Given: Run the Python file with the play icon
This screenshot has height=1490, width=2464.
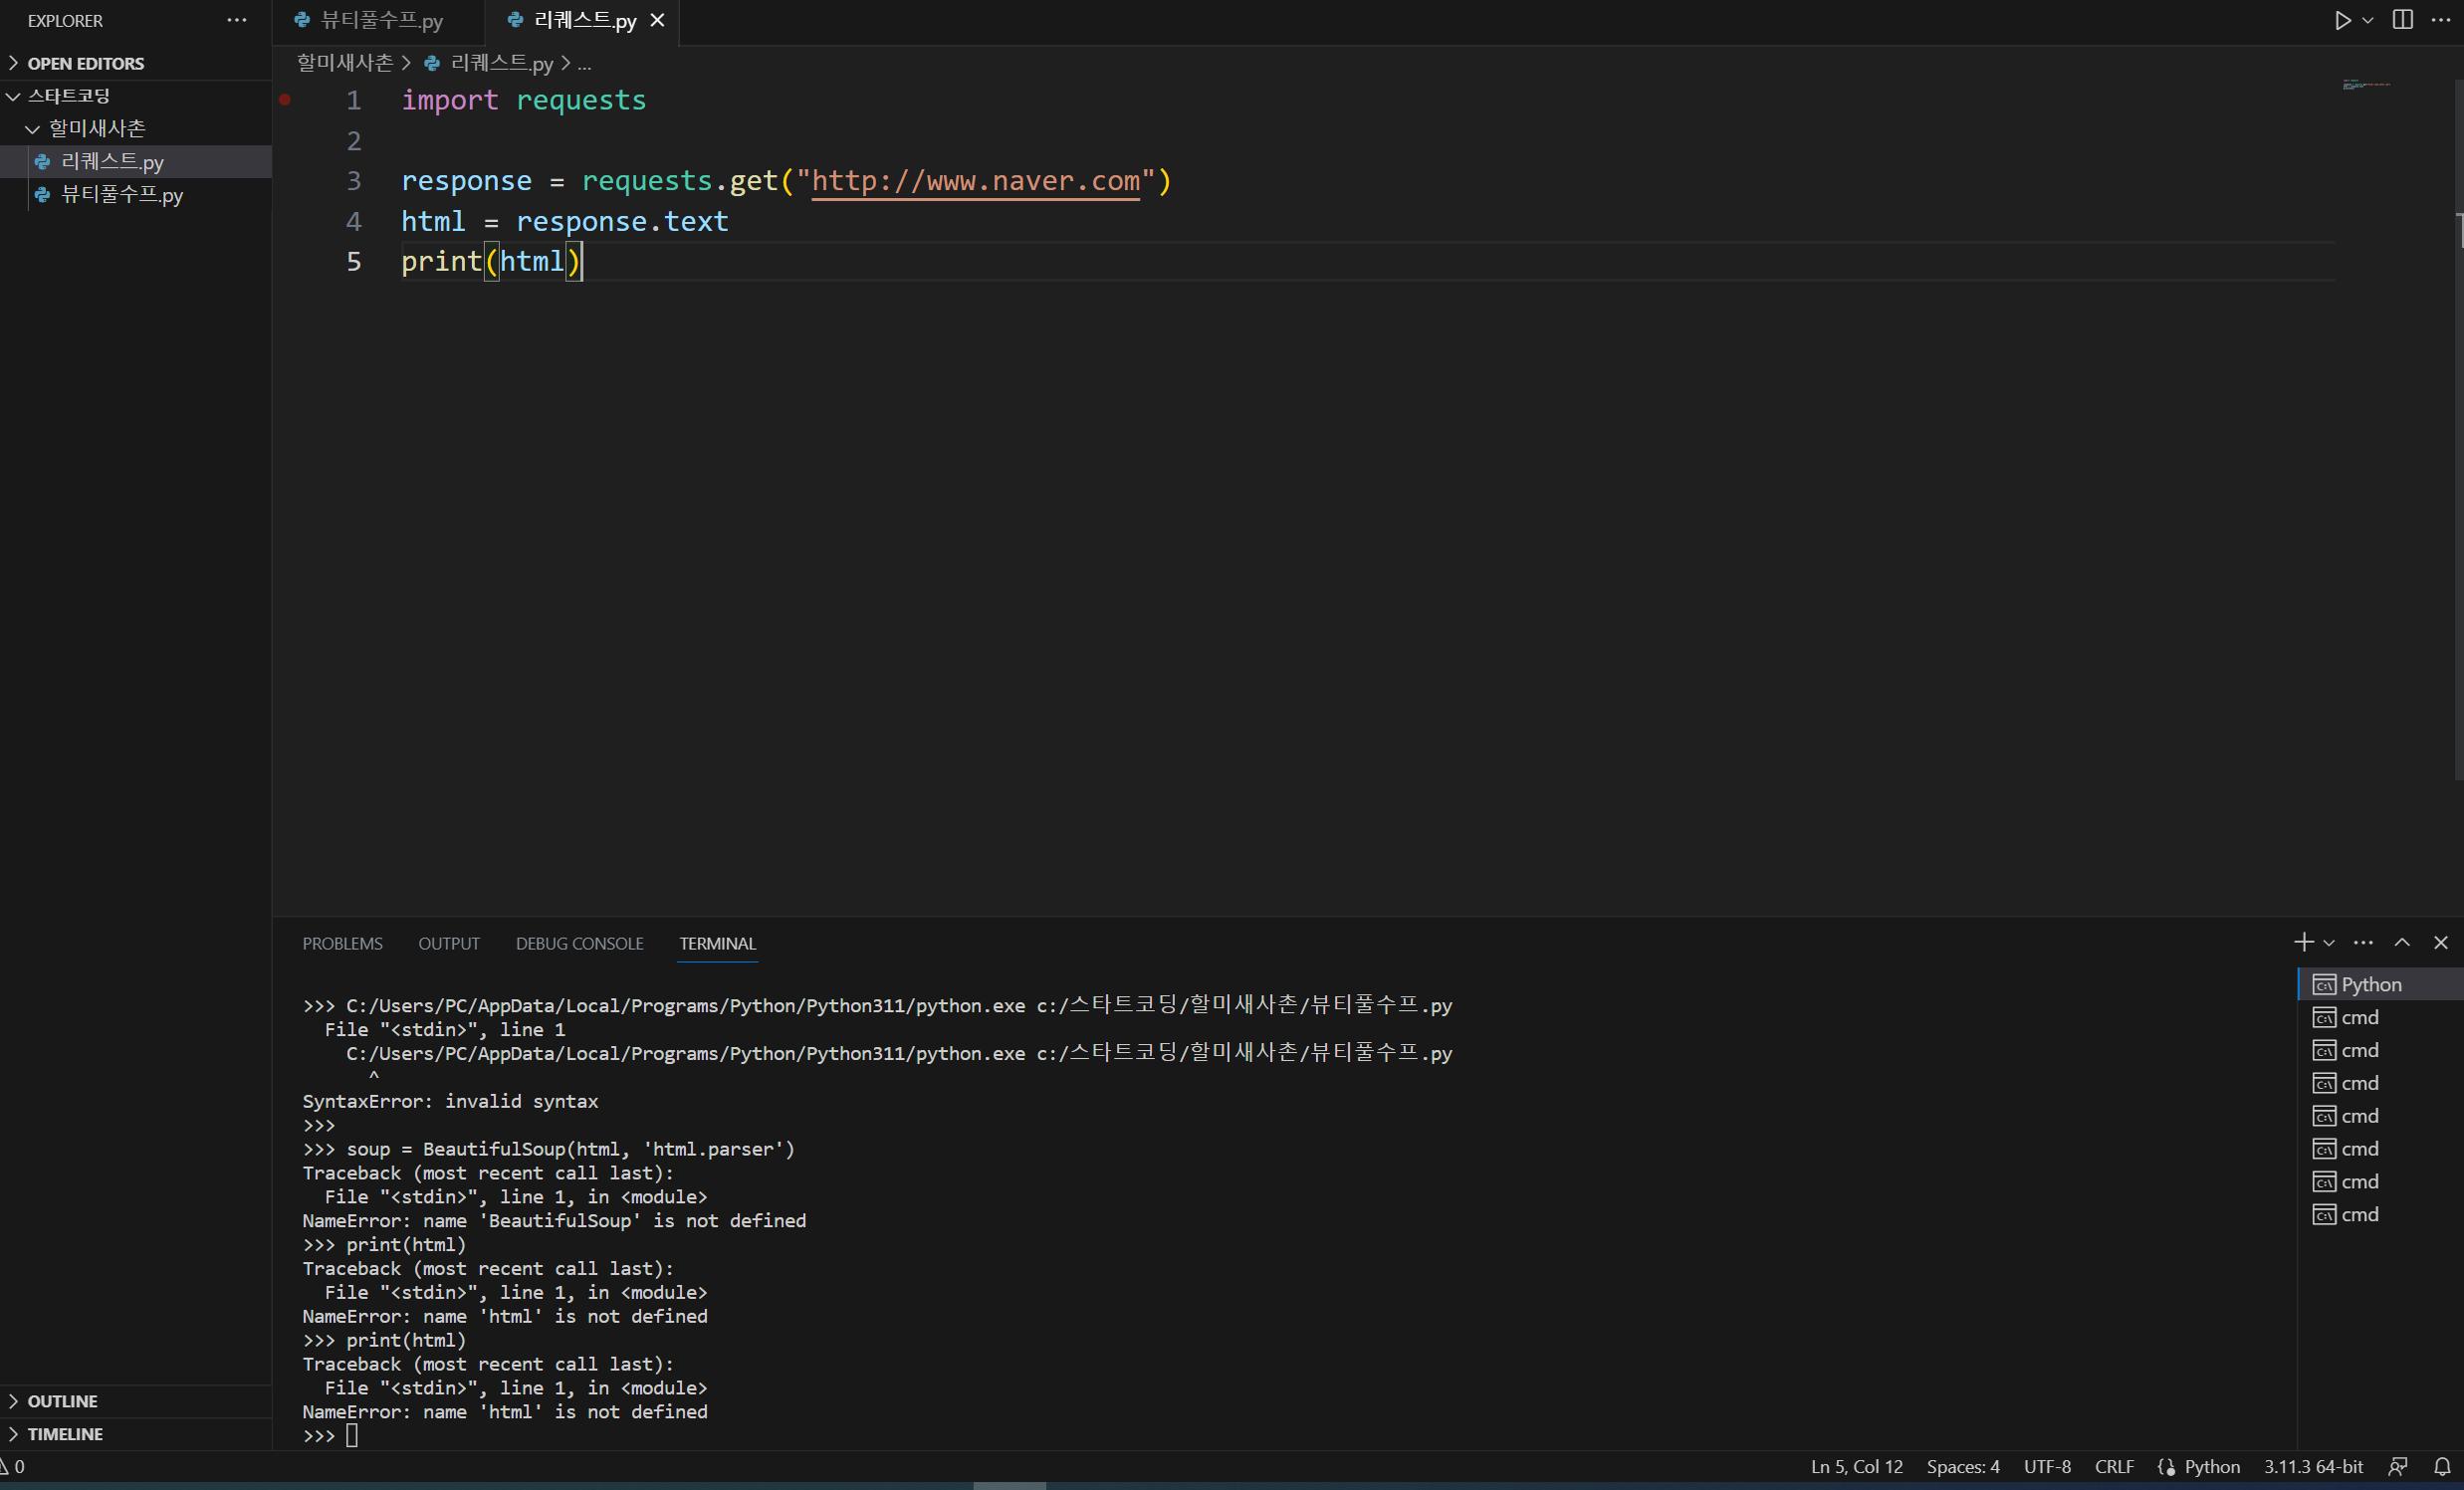Looking at the screenshot, I should coord(2342,20).
